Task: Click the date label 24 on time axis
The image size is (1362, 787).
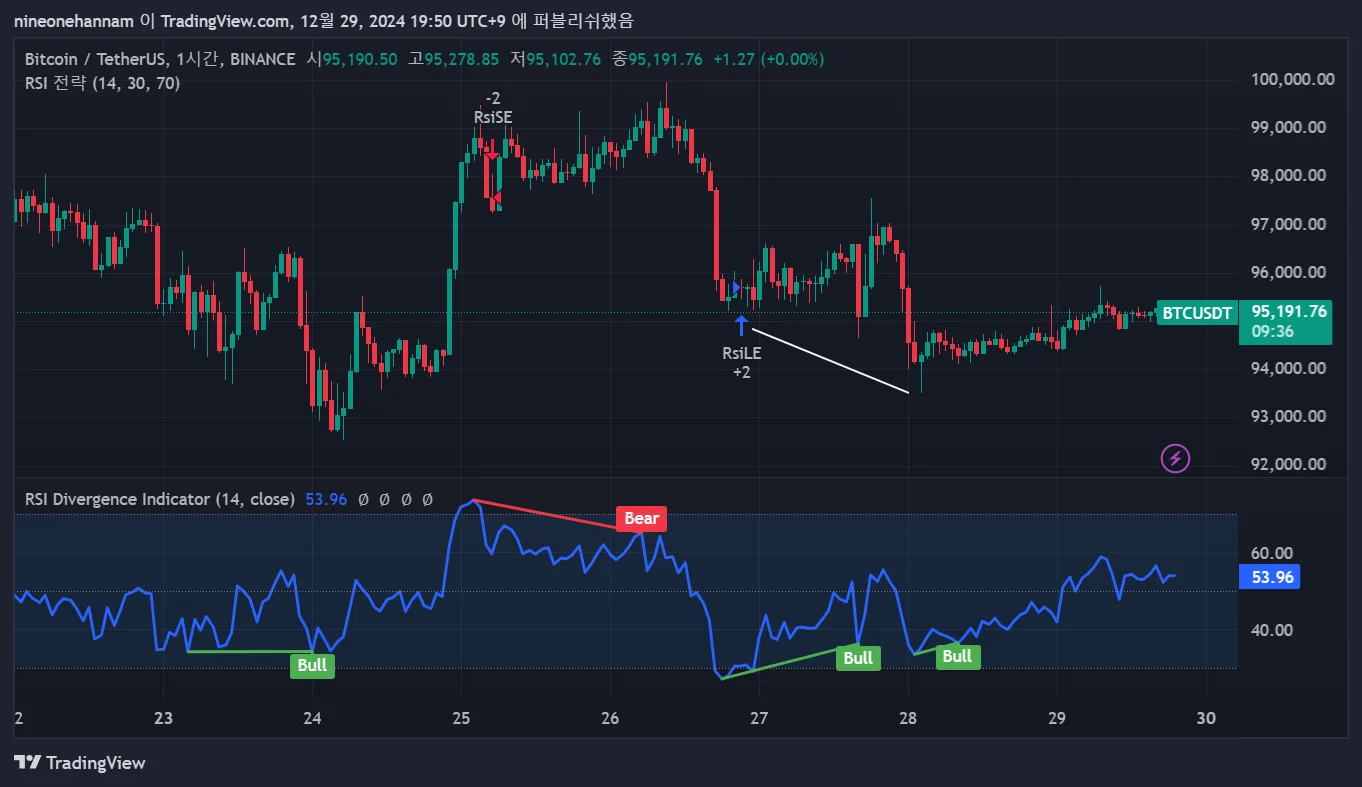Action: [313, 717]
